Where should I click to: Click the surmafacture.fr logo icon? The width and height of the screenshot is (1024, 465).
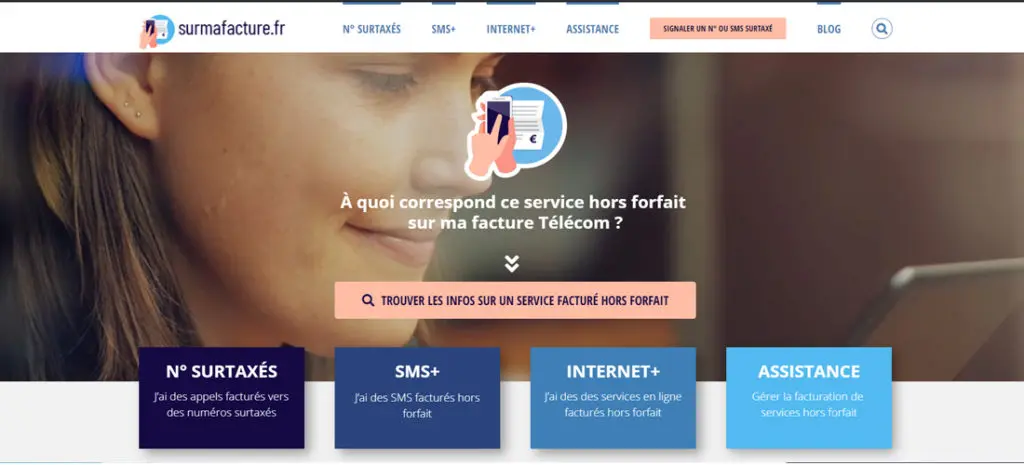(157, 31)
